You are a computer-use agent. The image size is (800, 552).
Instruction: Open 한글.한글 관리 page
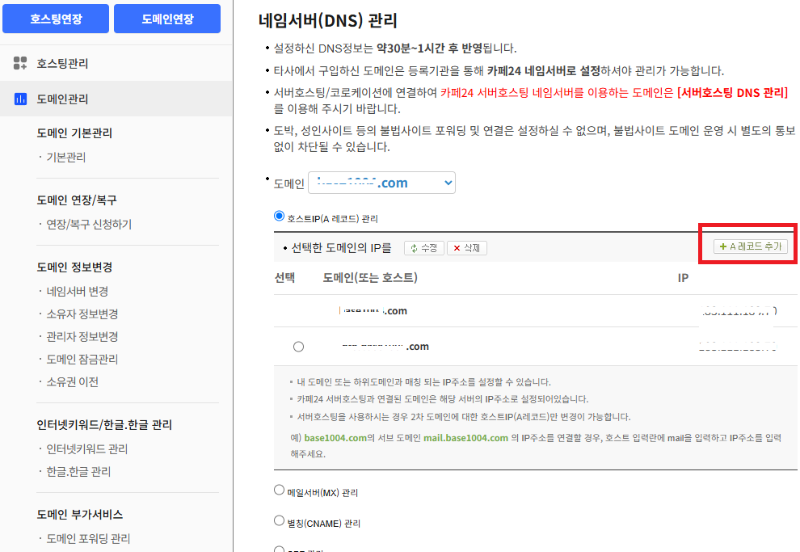[x=79, y=471]
